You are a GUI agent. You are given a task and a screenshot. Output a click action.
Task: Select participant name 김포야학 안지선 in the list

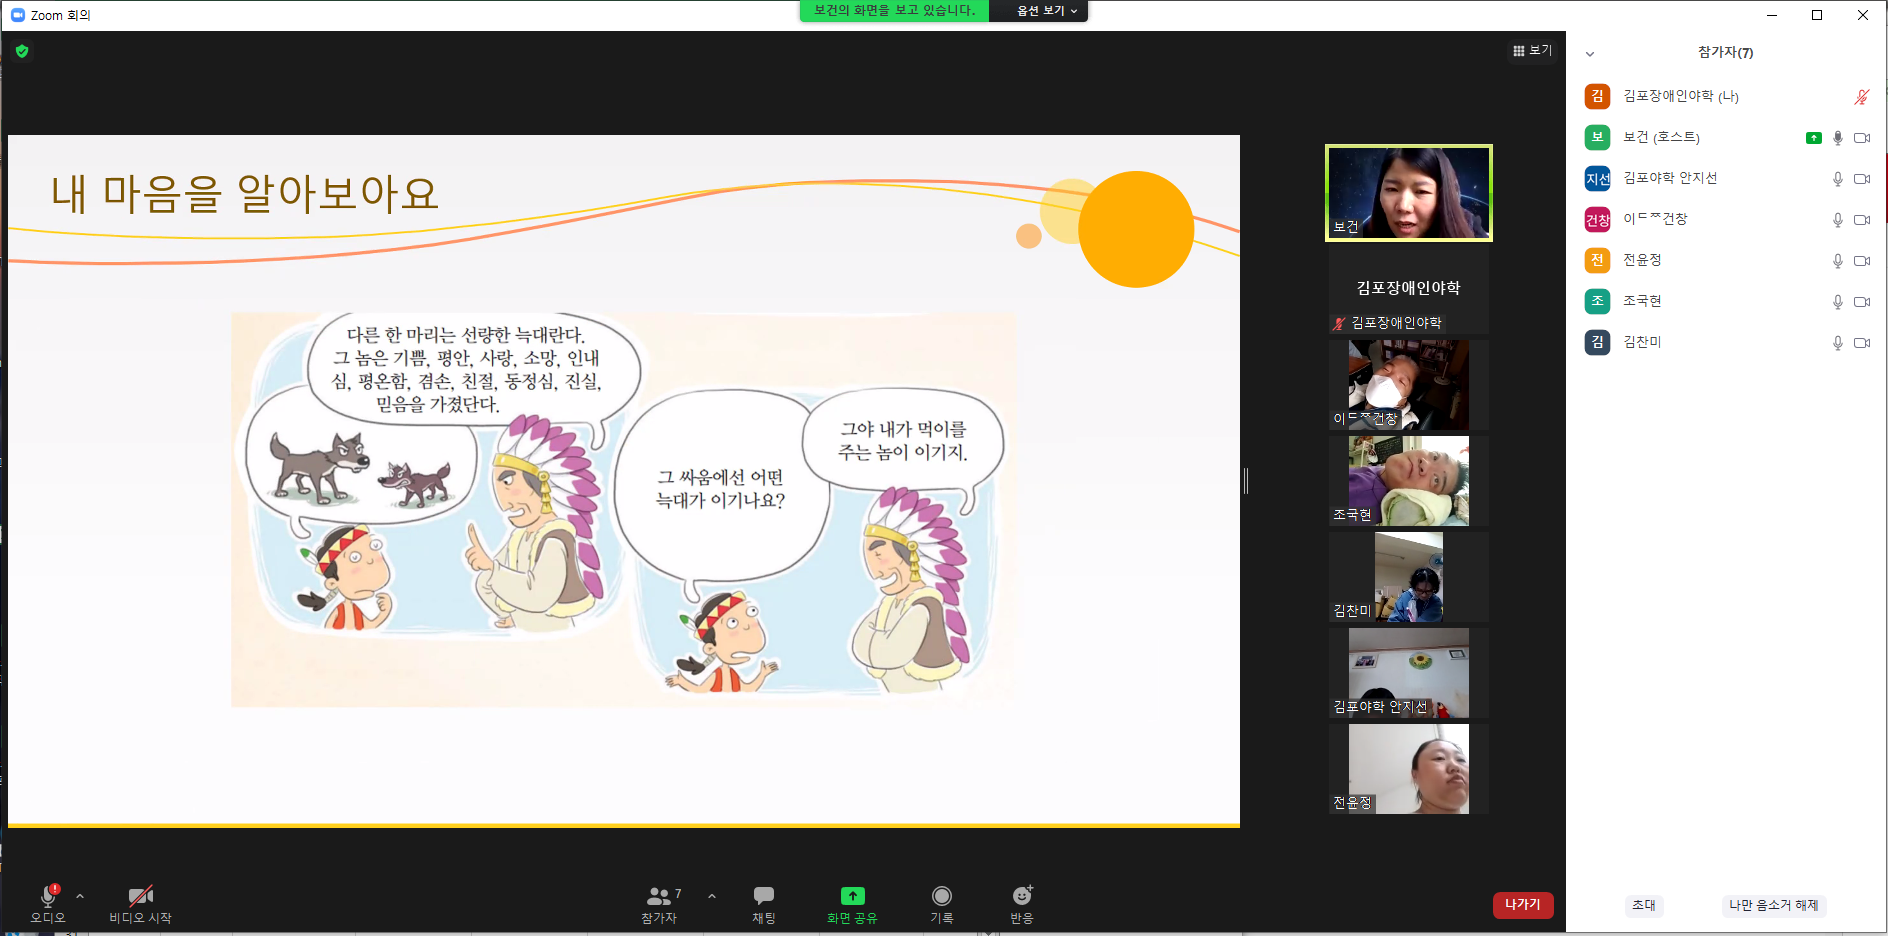point(1670,178)
